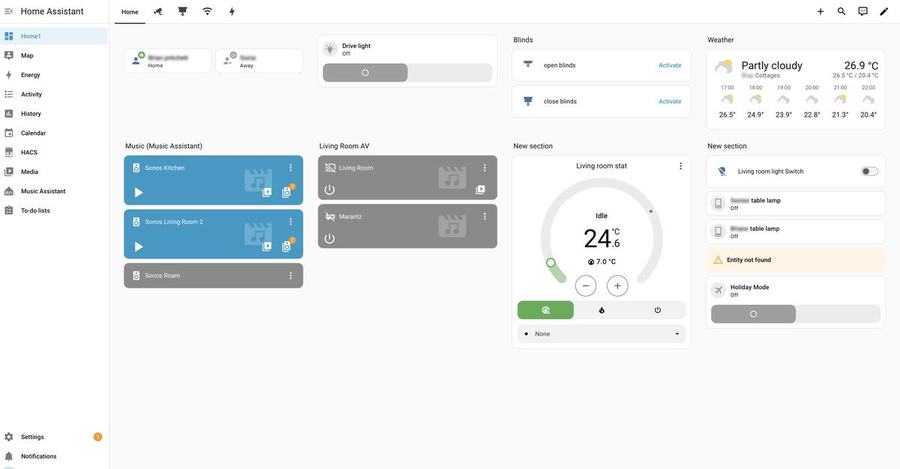Click the Music Assistant sidebar icon
Screen dimensions: 900x469
[9, 191]
